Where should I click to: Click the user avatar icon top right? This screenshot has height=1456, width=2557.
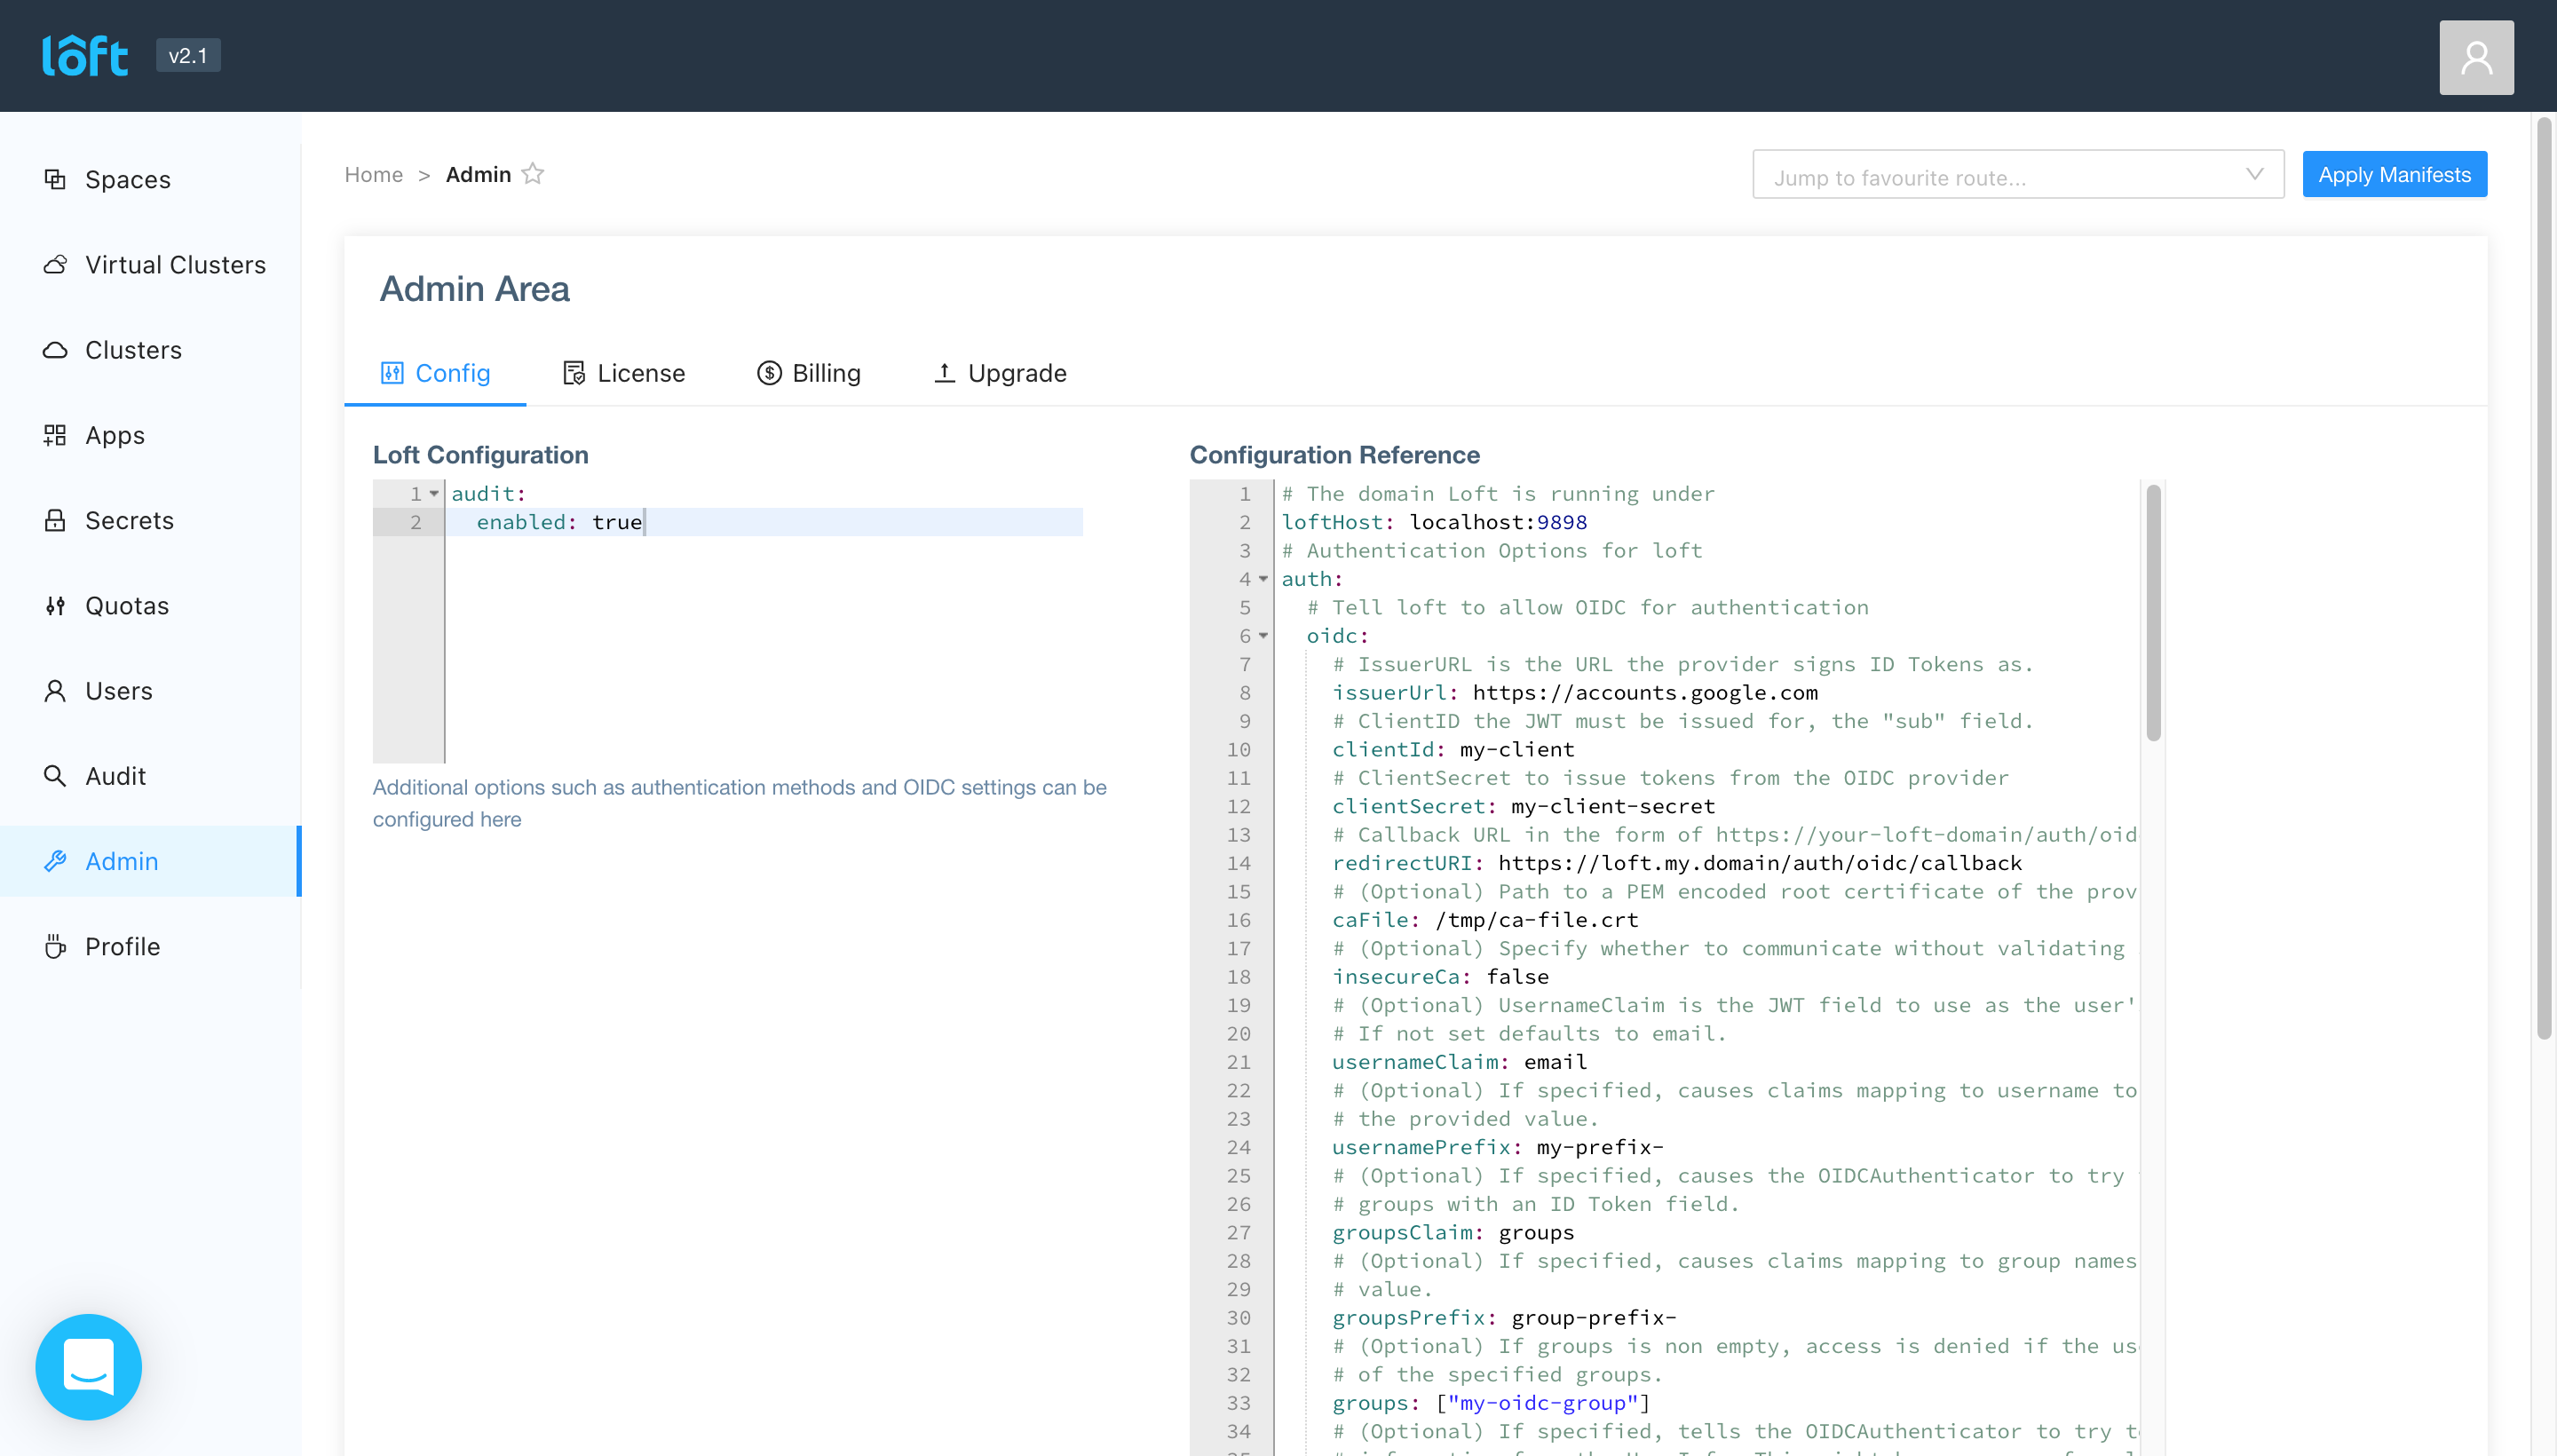pos(2475,58)
